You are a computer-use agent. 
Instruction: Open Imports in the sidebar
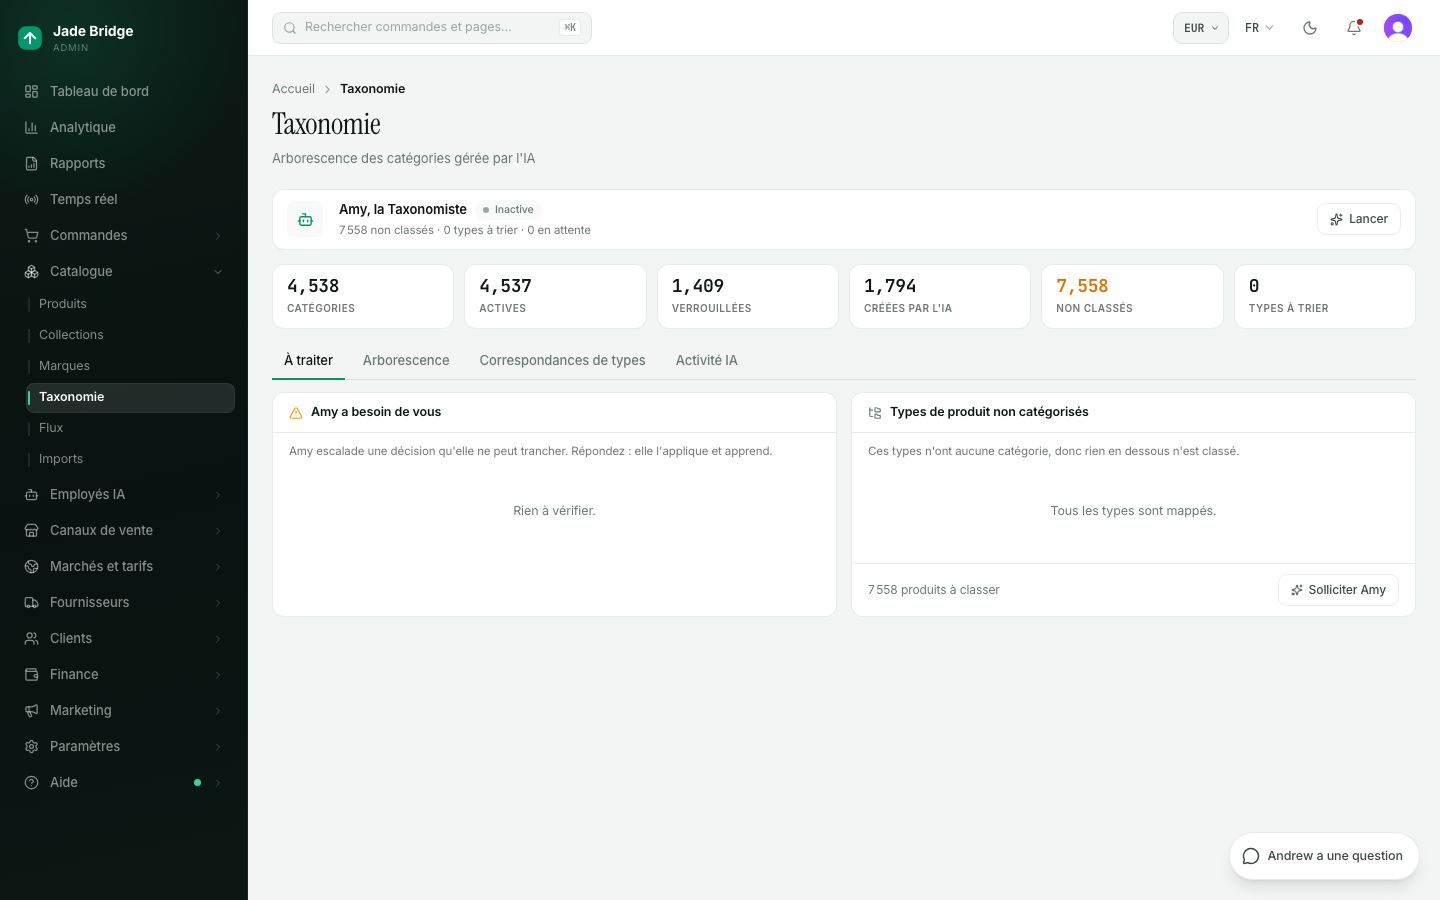pos(61,459)
